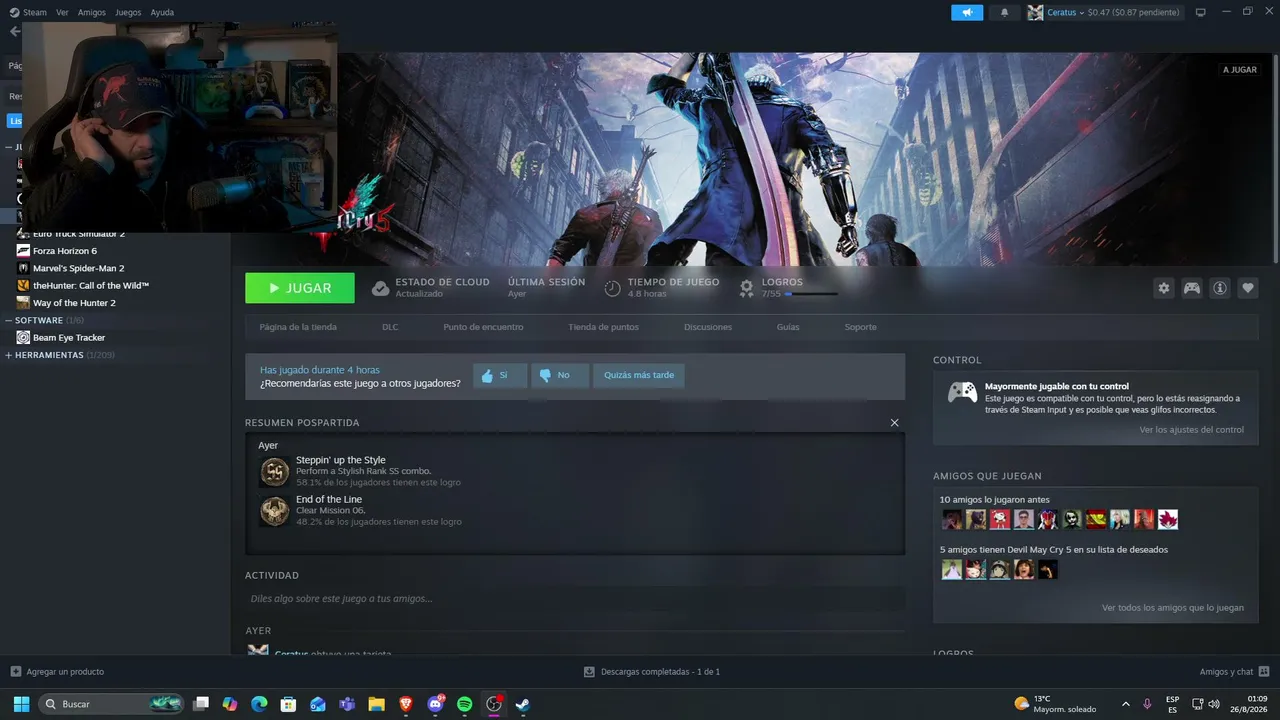The width and height of the screenshot is (1280, 720).
Task: Click the Forza Horizon 6 game icon
Action: coord(24,251)
